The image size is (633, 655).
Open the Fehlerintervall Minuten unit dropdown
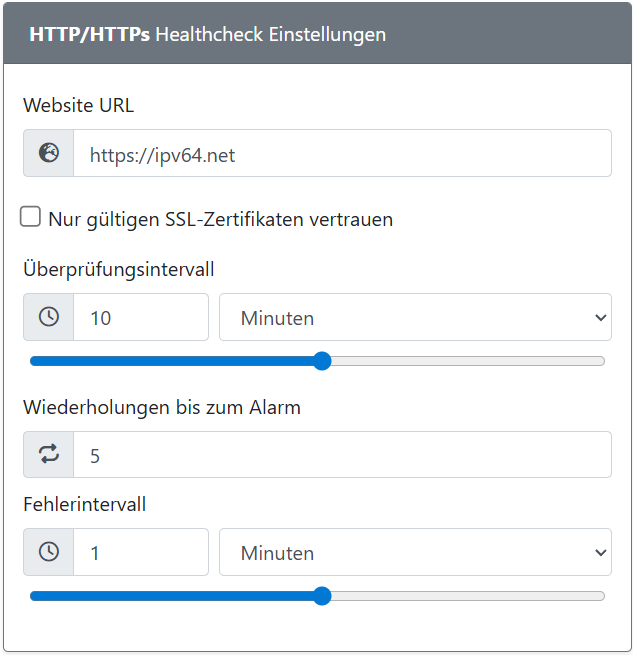click(x=415, y=552)
